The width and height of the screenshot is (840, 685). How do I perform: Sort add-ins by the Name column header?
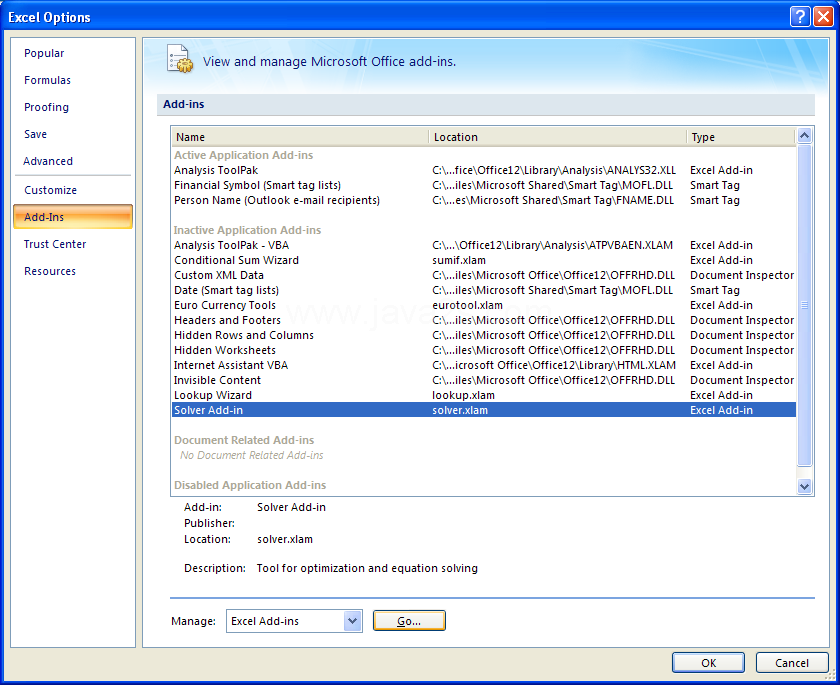[300, 137]
